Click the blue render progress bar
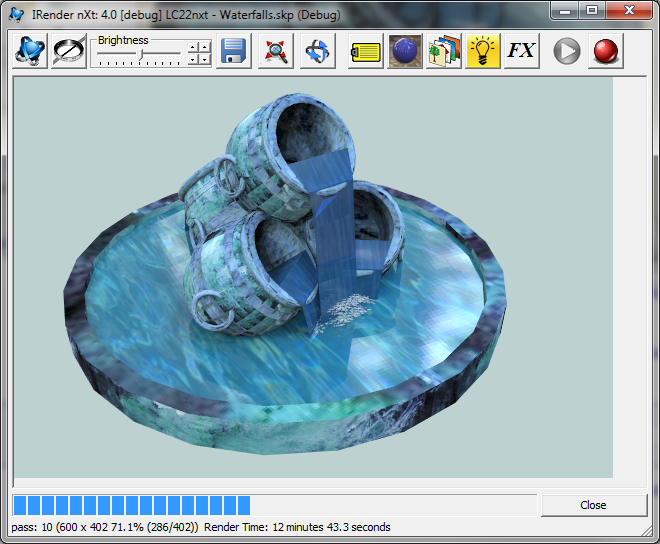The image size is (660, 544). coord(131,505)
